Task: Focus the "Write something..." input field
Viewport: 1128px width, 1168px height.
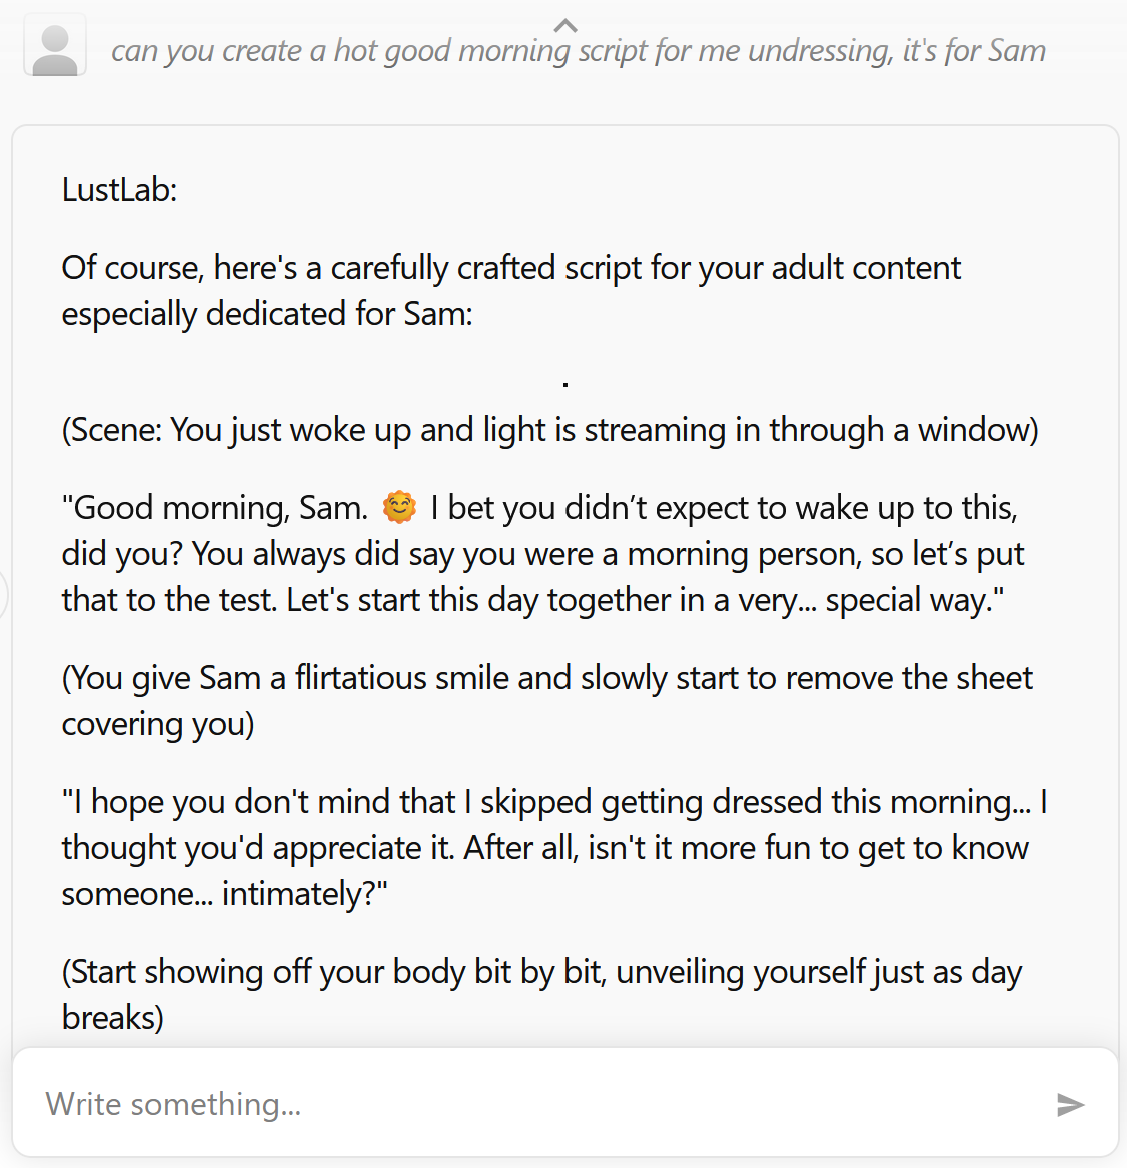Action: (x=540, y=1104)
